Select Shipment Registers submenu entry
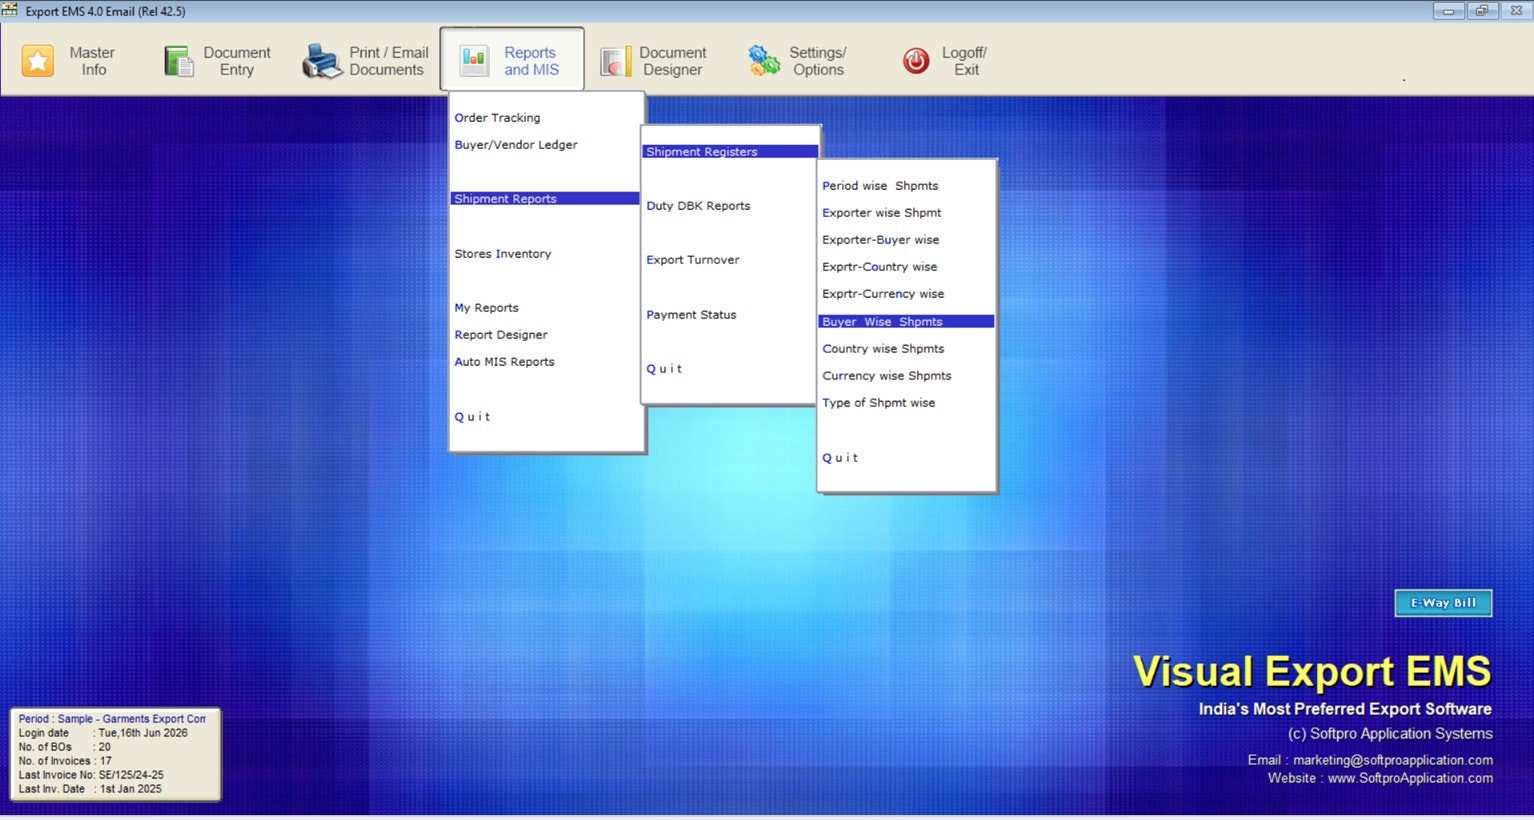The image size is (1534, 820). [x=730, y=152]
